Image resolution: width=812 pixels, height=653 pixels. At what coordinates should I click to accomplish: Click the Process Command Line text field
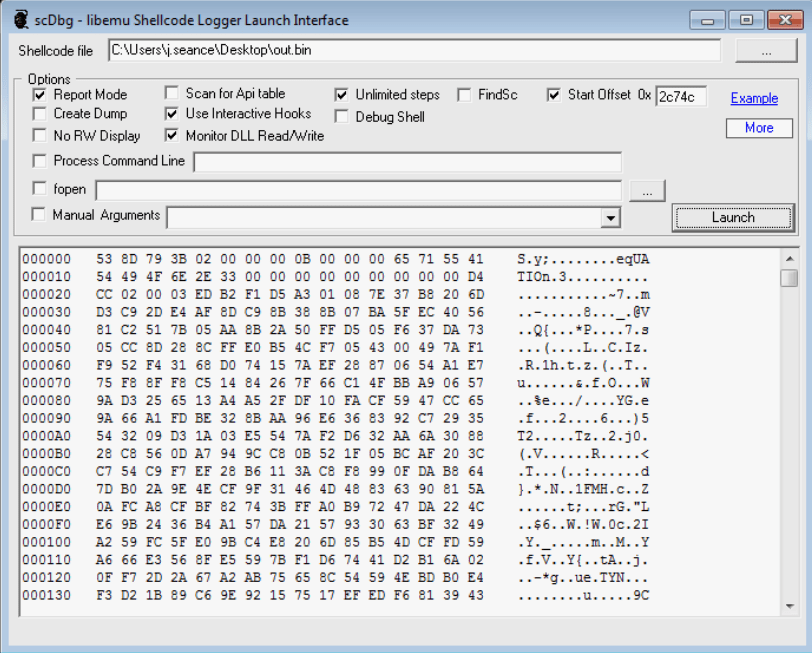coord(407,162)
